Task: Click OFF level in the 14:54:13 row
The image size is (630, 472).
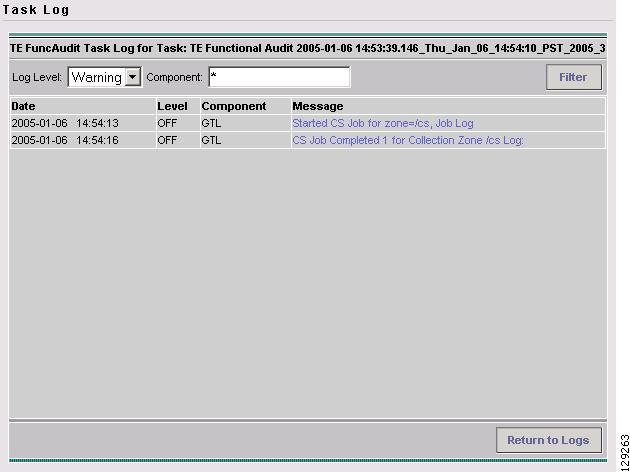Action: [x=178, y=123]
